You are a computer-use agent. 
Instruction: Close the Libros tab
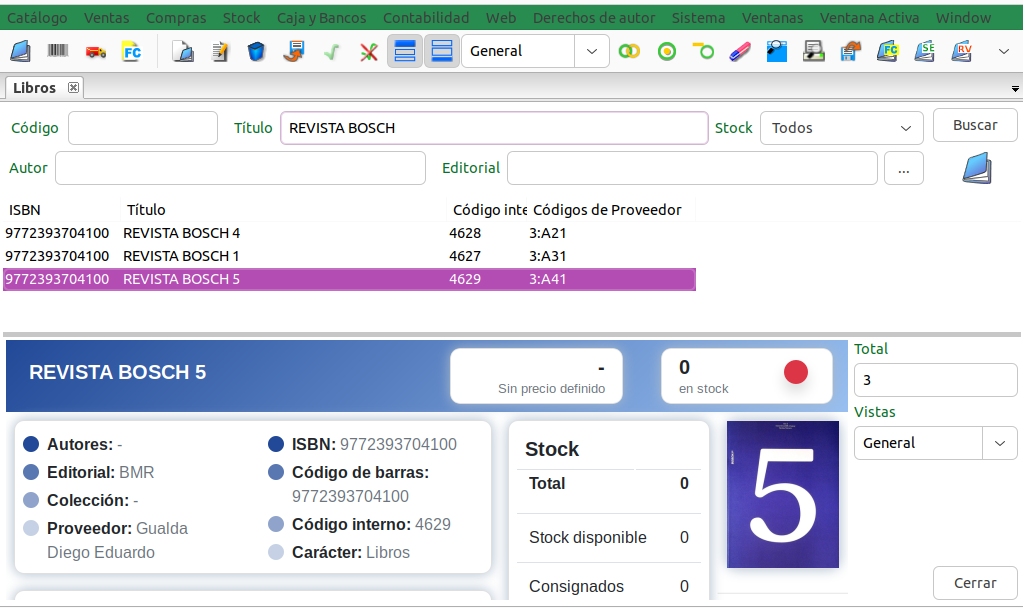pyautogui.click(x=74, y=87)
